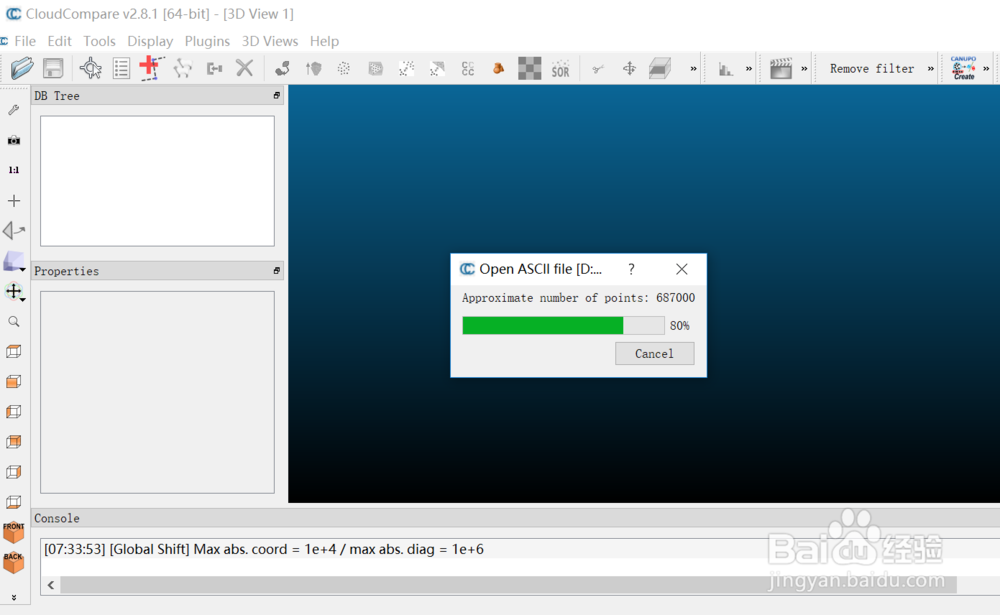
Task: Expand overflow chevron after Remove filter
Action: point(930,69)
